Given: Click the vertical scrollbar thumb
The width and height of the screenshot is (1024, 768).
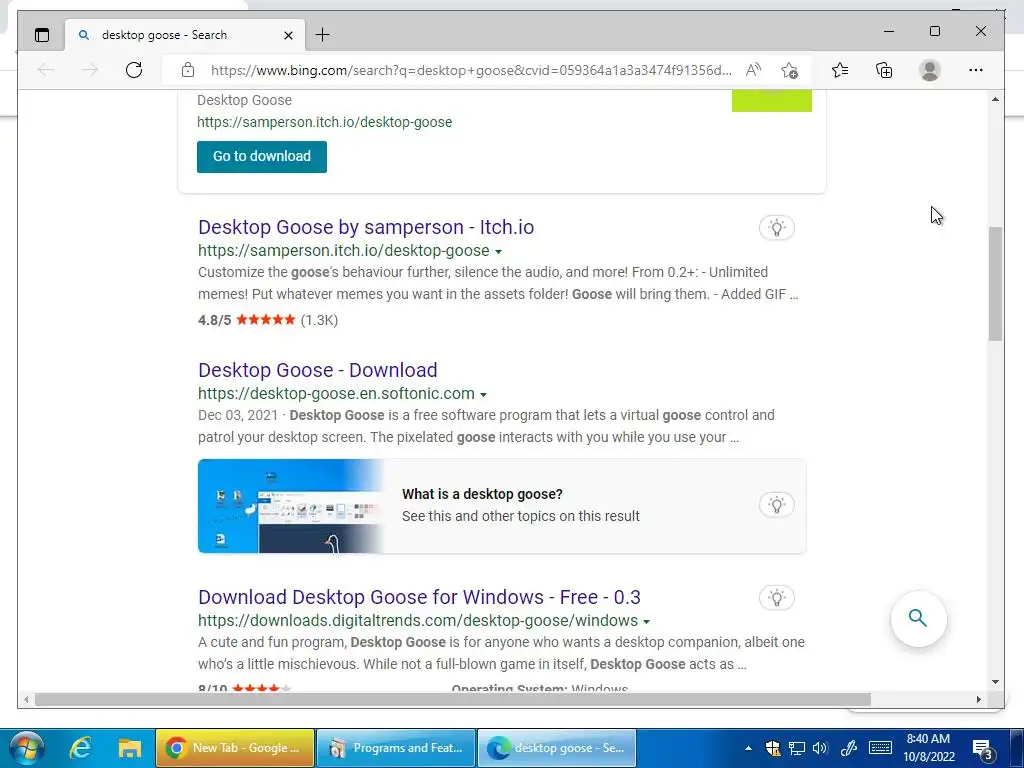Looking at the screenshot, I should click(995, 283).
